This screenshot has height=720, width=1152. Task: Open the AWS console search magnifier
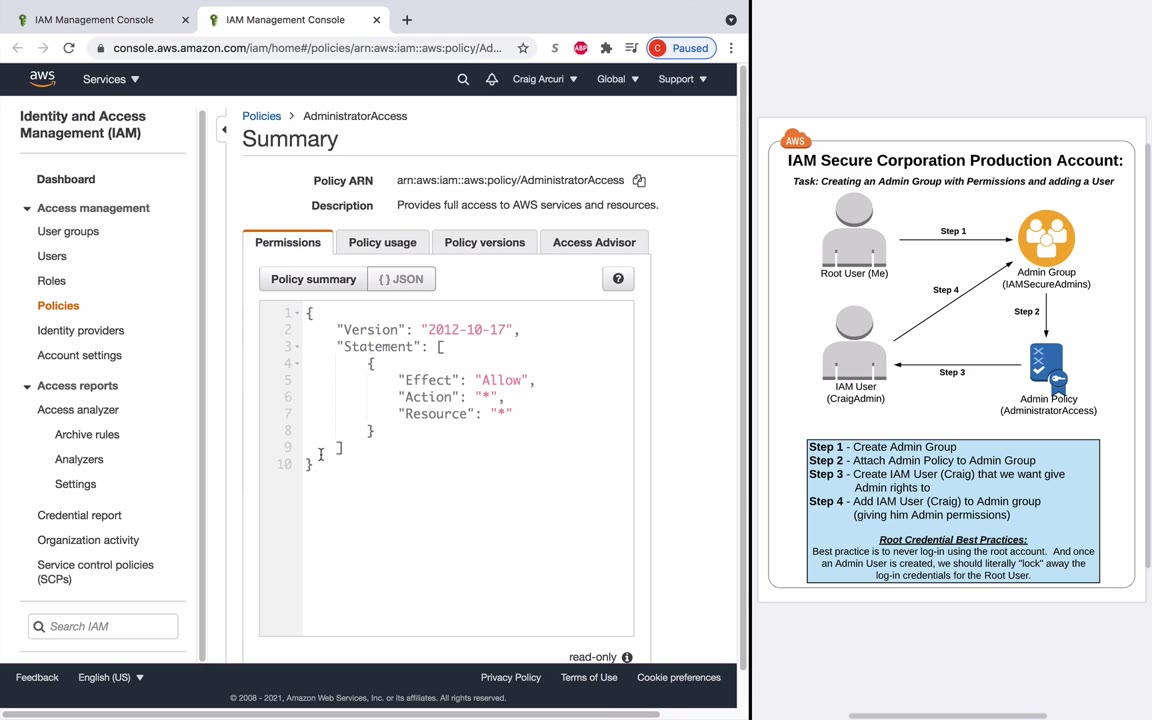coord(463,79)
